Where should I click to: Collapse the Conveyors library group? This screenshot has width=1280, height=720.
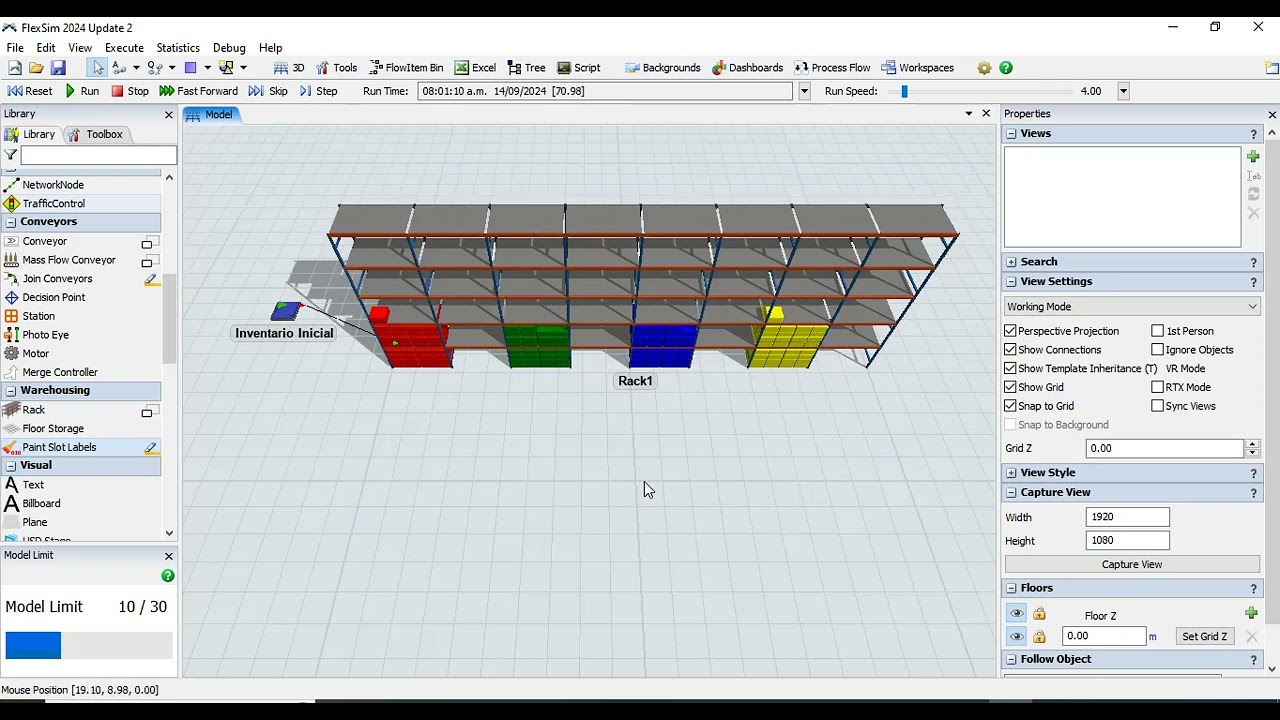11,222
